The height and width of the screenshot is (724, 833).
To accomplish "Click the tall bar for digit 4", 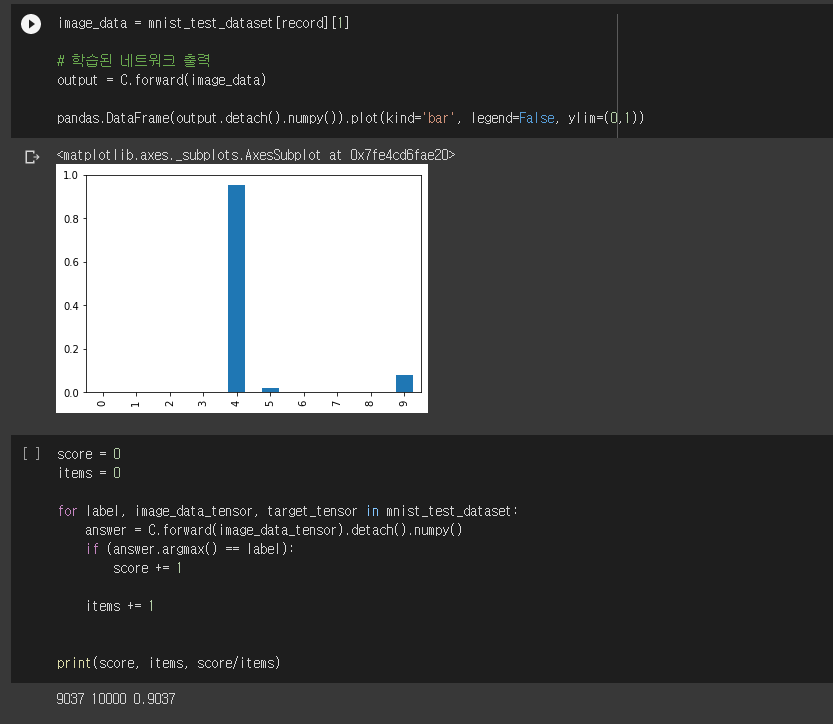I will (236, 288).
